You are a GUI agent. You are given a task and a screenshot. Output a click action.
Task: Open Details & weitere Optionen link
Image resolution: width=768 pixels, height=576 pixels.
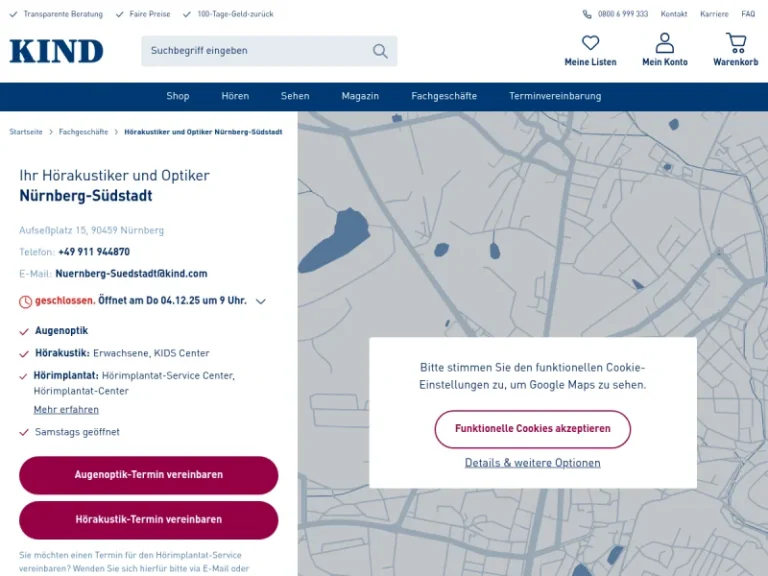click(x=532, y=463)
